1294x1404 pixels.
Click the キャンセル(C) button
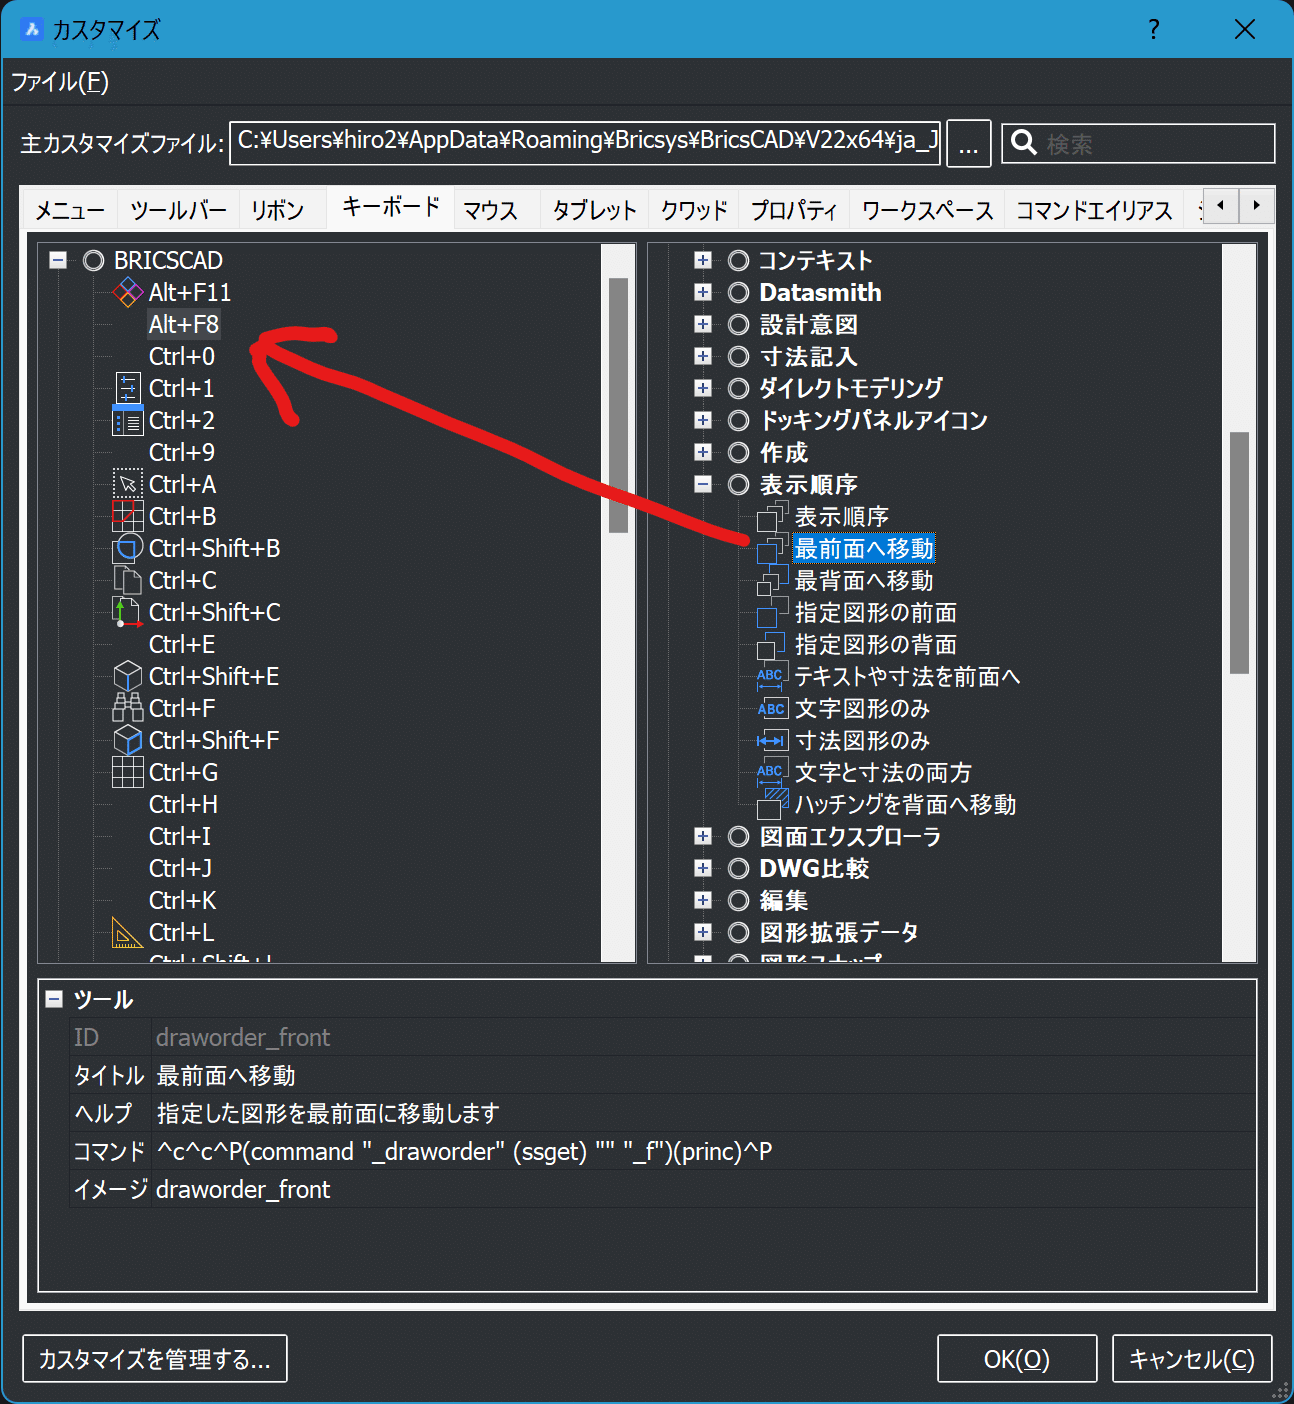1192,1359
